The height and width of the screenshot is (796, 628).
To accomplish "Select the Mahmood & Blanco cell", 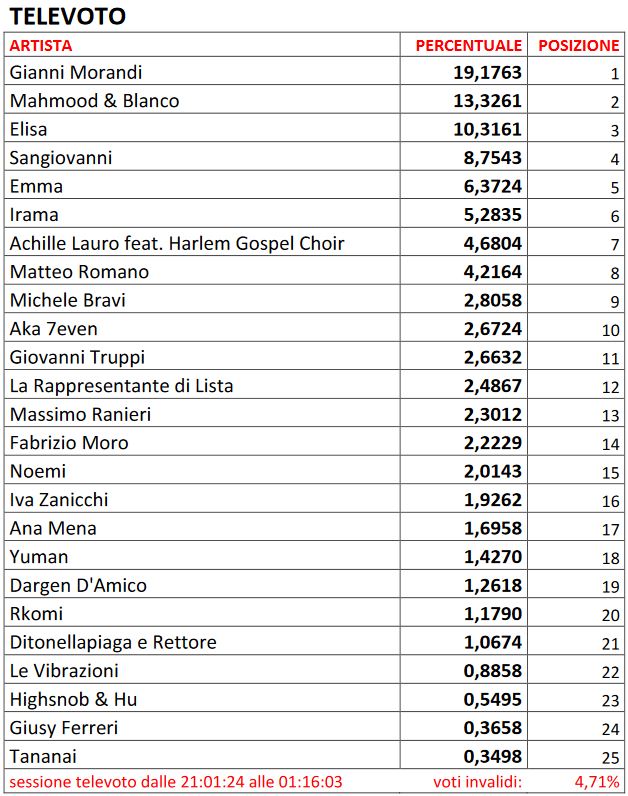I will [94, 101].
